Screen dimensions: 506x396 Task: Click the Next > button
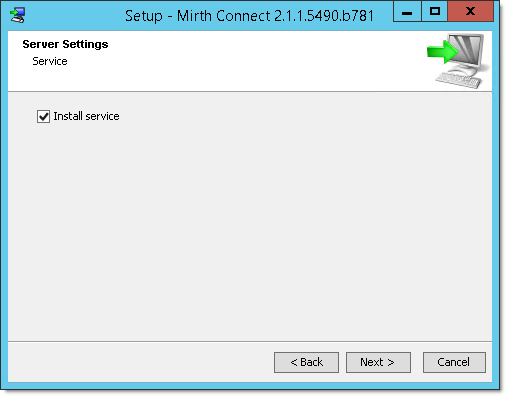click(378, 362)
